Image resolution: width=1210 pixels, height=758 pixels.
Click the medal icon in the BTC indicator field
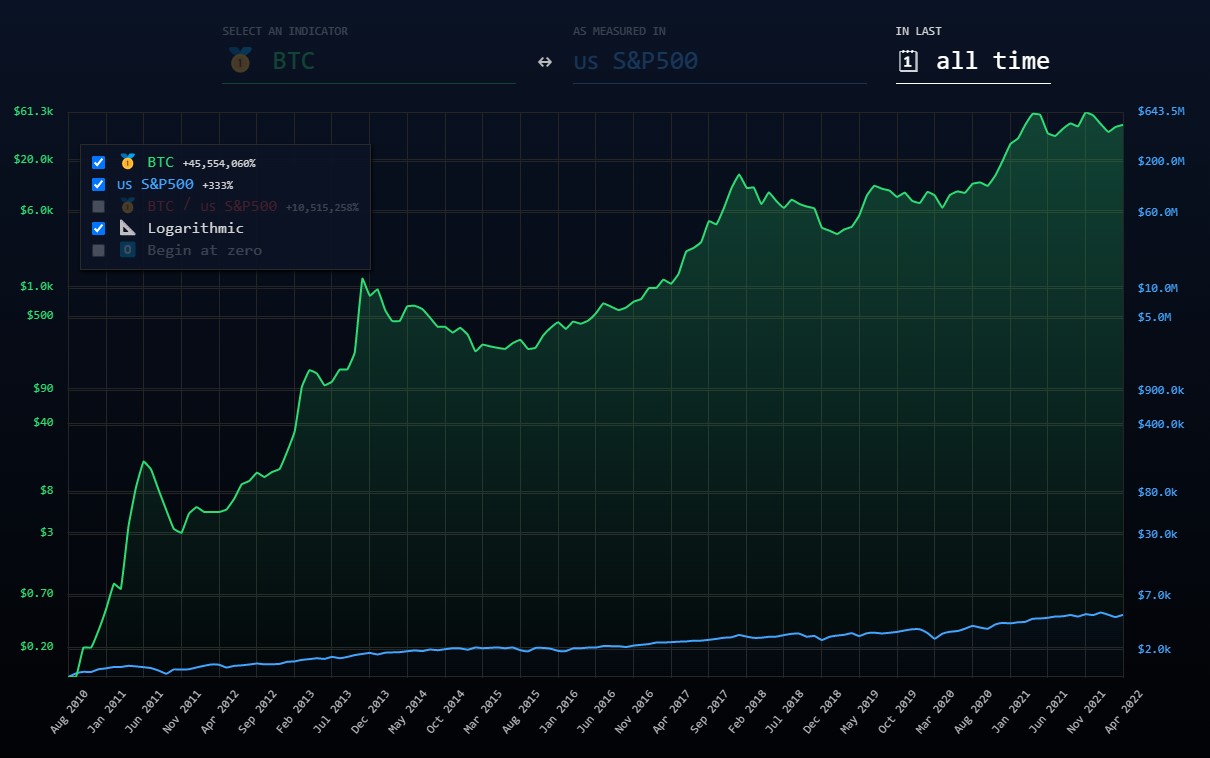pyautogui.click(x=240, y=61)
